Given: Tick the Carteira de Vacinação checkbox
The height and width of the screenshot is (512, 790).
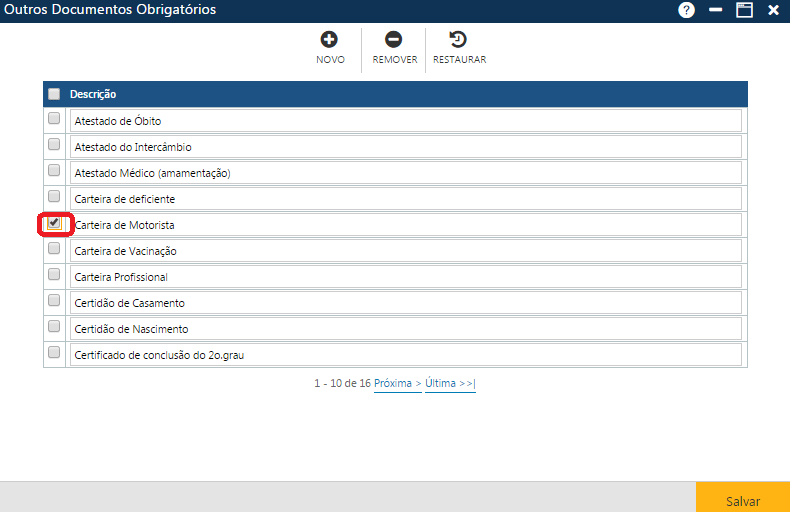Looking at the screenshot, I should [x=54, y=248].
